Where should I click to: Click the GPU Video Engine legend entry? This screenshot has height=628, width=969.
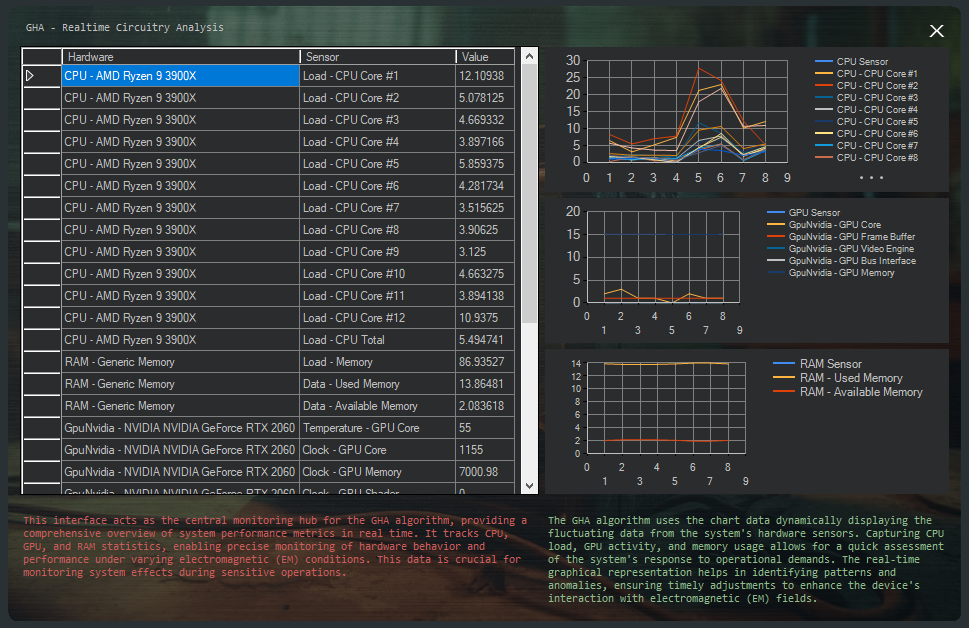pos(840,249)
